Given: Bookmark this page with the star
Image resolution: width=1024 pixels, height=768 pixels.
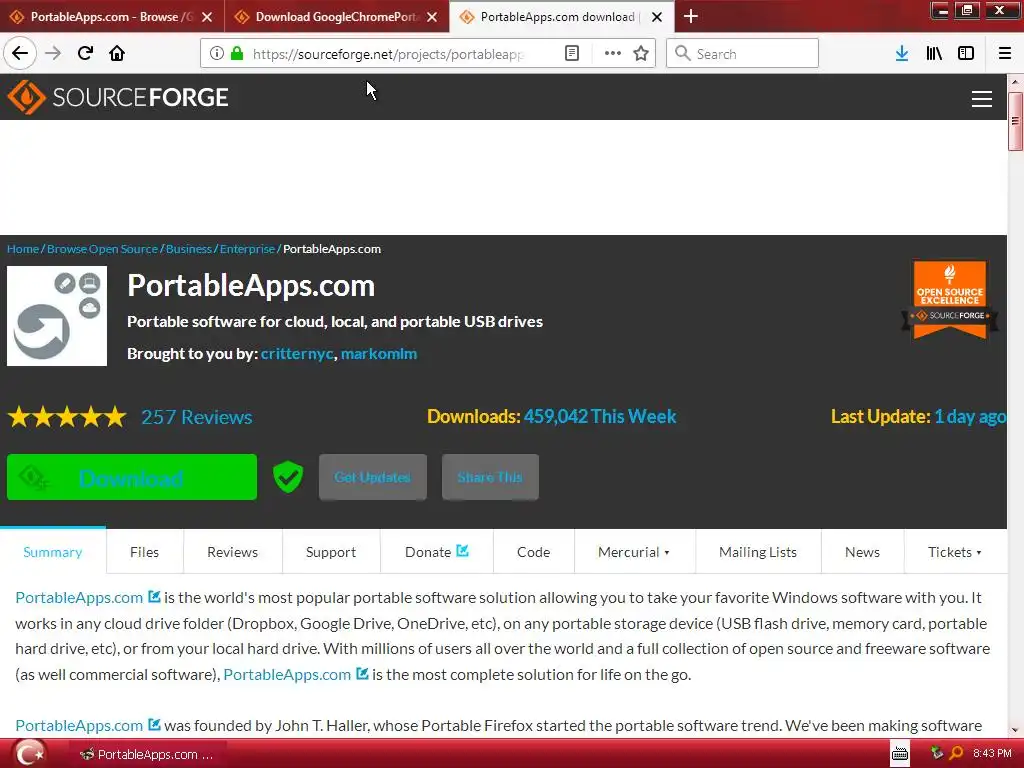Looking at the screenshot, I should pyautogui.click(x=641, y=54).
